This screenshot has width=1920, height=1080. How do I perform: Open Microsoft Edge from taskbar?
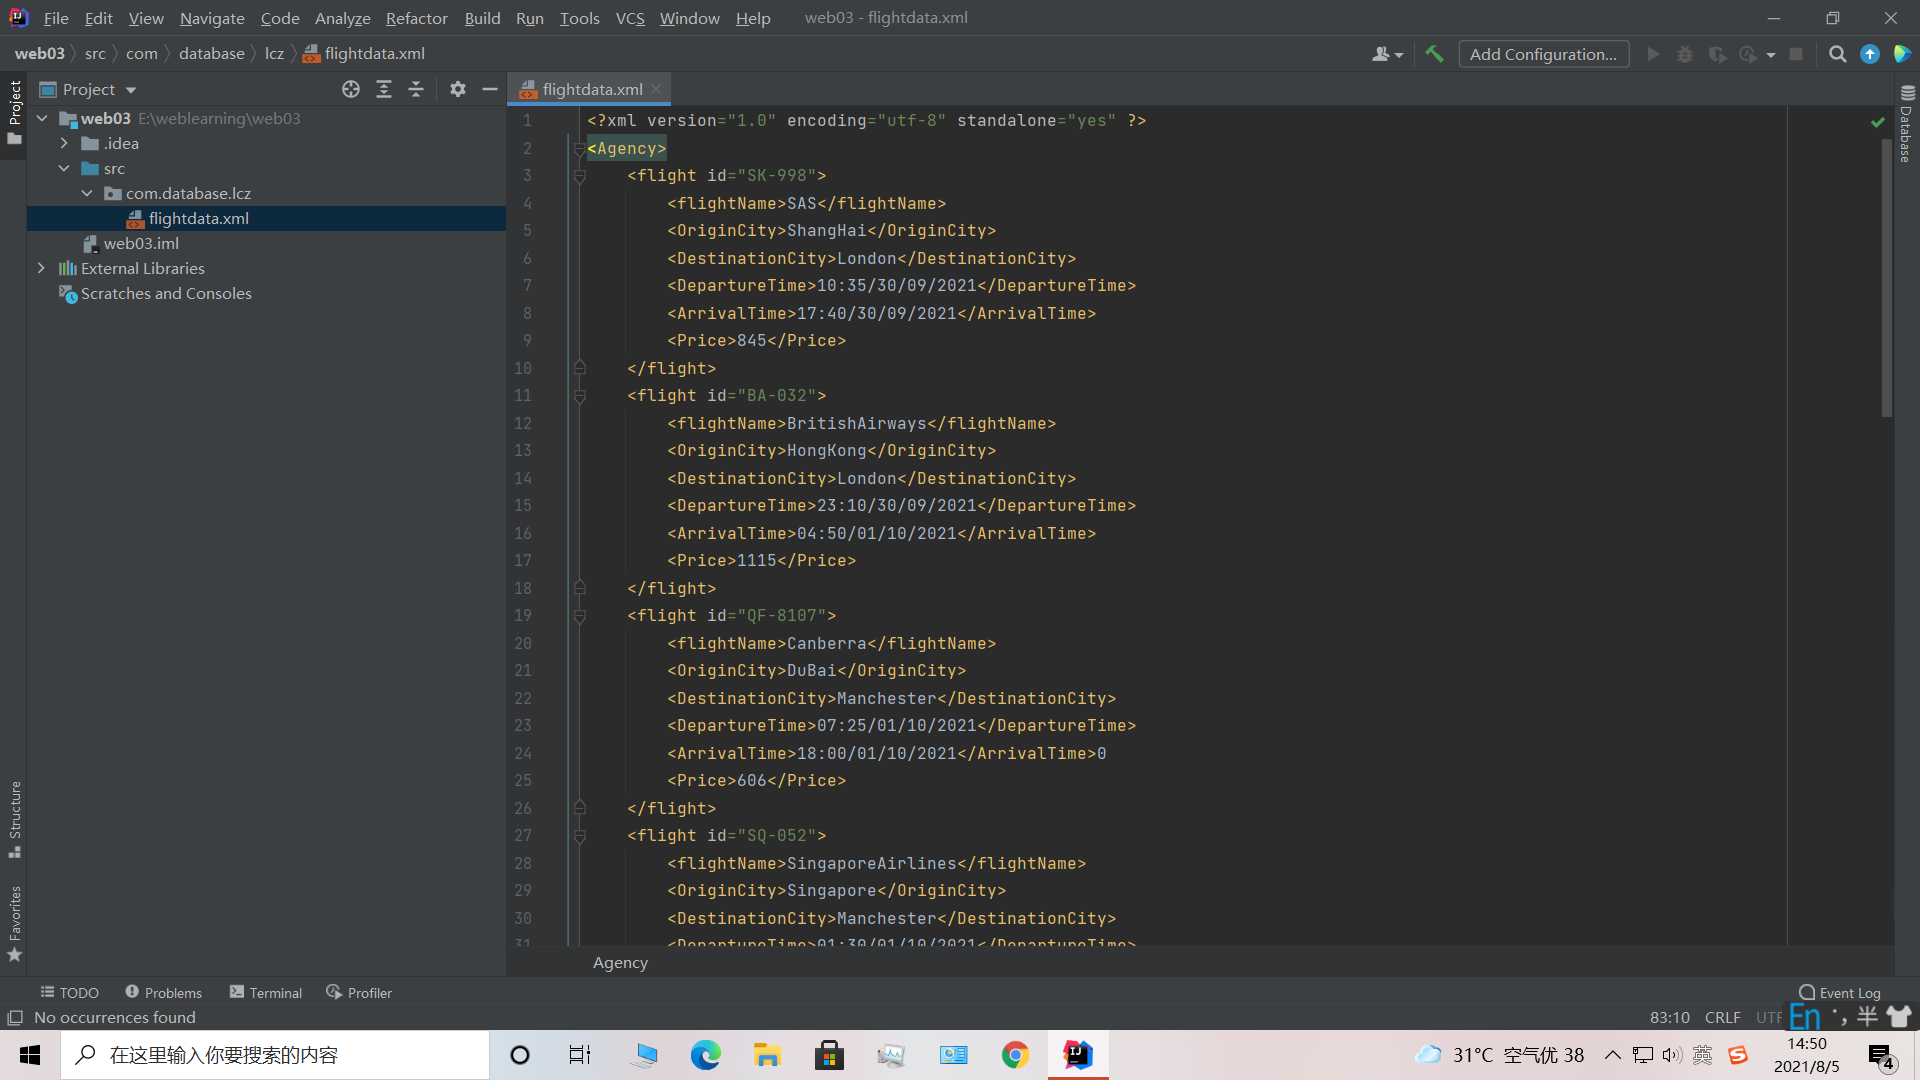coord(705,1055)
